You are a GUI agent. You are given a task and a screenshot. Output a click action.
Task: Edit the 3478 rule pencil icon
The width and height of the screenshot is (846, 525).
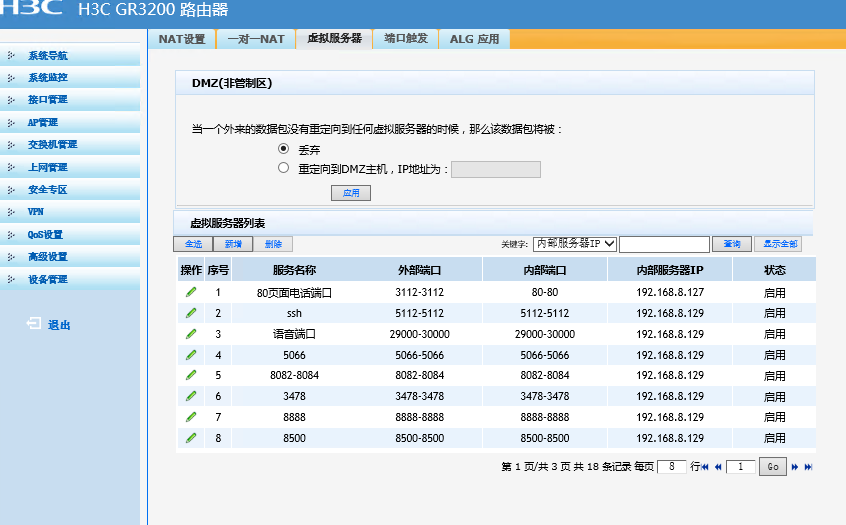(x=191, y=396)
